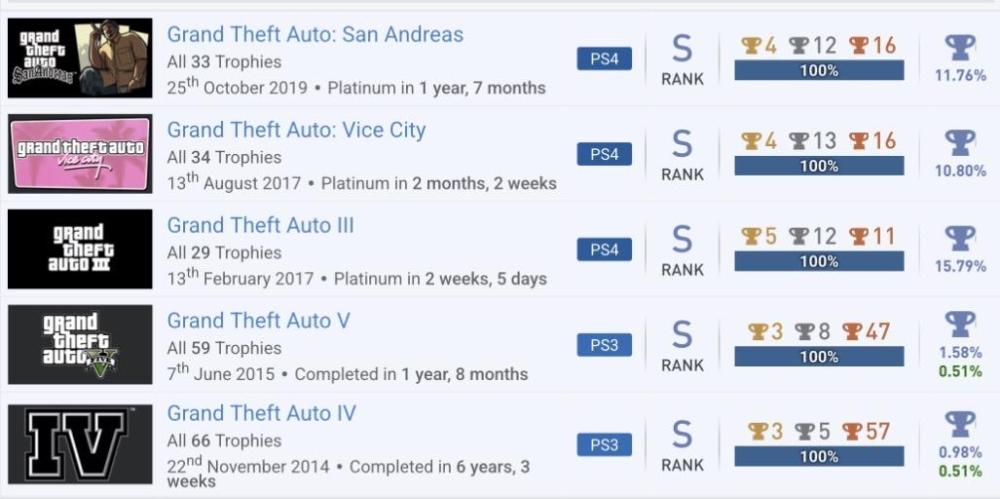
Task: Open the Grand Theft Auto III title link
Action: point(260,225)
